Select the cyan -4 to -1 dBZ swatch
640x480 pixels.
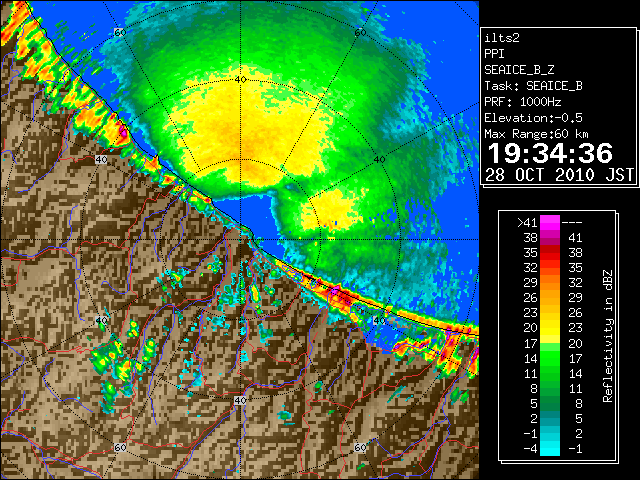[550, 448]
